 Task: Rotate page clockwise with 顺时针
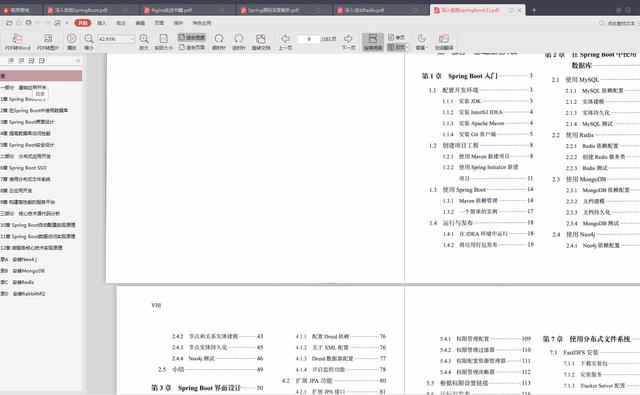[219, 42]
